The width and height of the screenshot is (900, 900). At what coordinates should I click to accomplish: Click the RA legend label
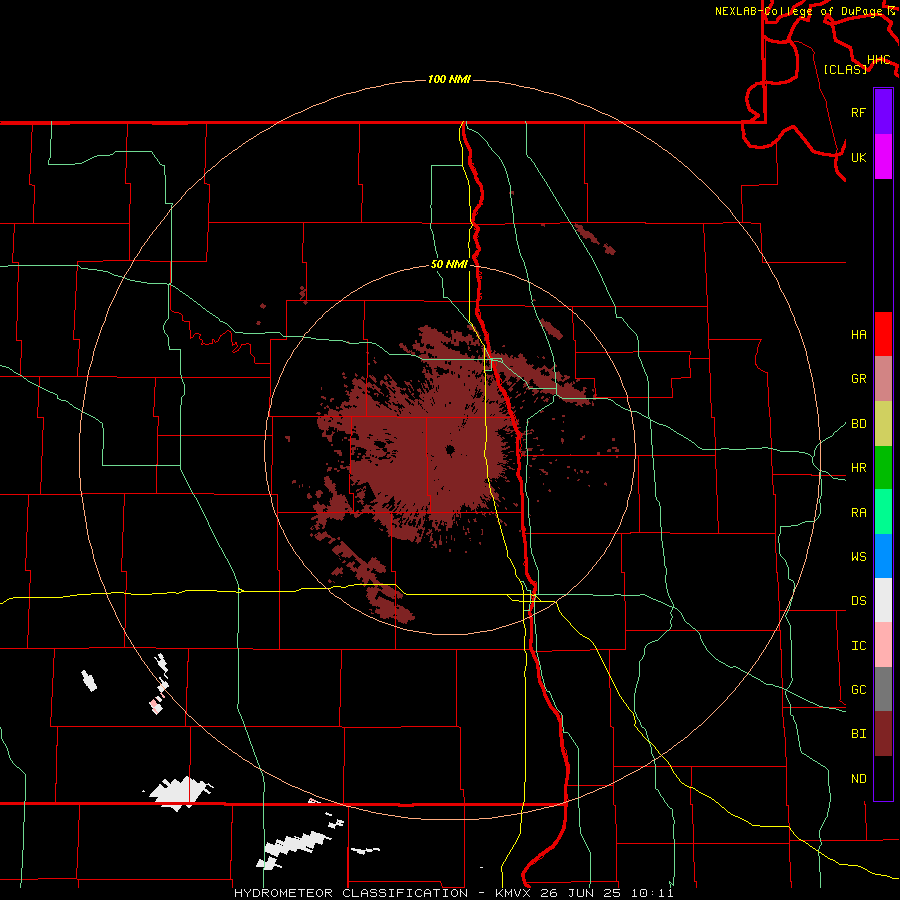tap(858, 512)
